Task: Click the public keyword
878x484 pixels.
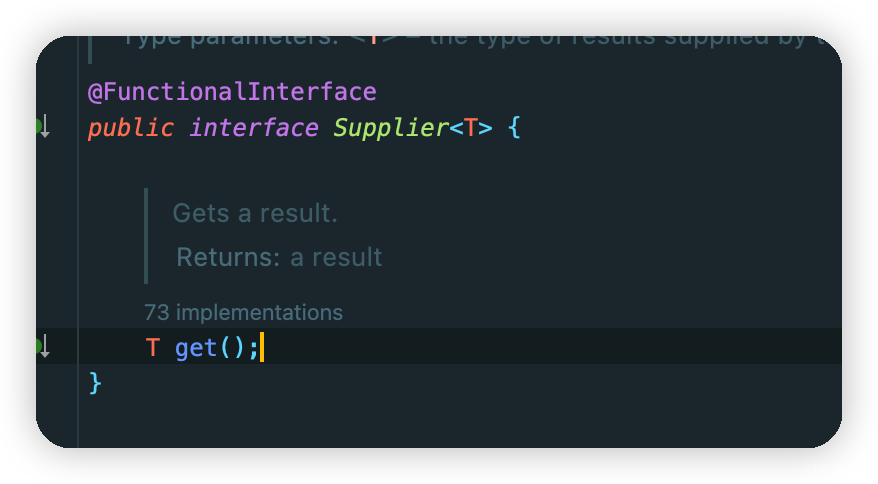Action: [x=131, y=128]
